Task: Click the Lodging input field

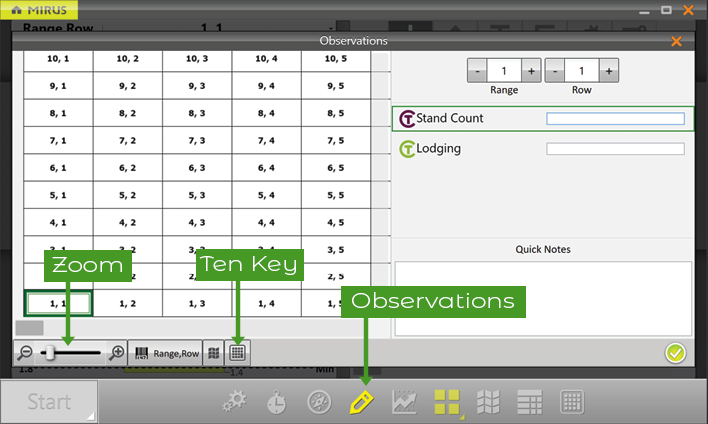Action: pos(615,149)
